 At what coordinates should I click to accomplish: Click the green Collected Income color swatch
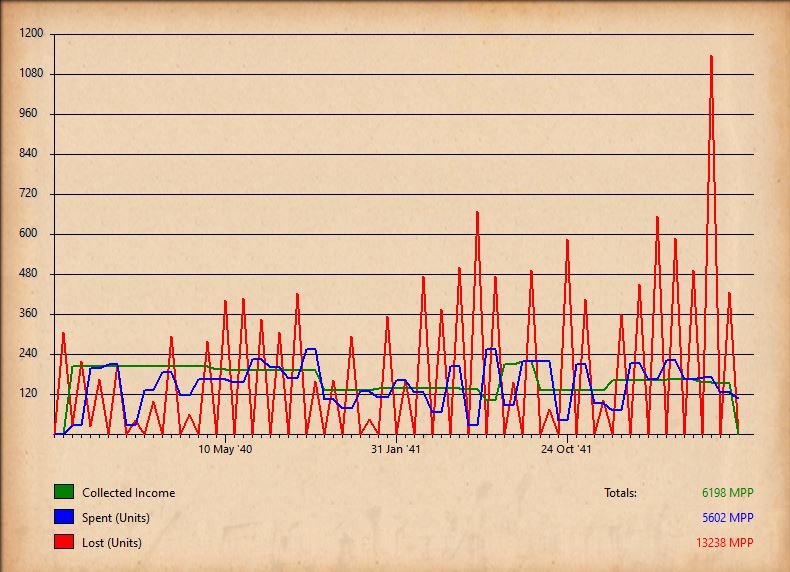coord(64,492)
